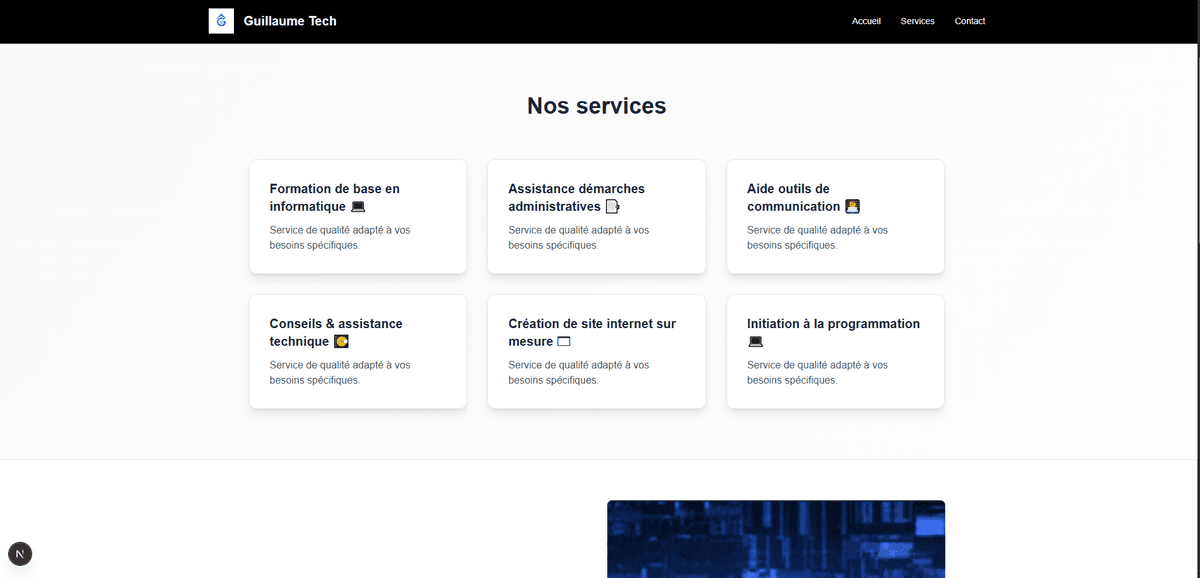
Task: Open the Contact navigation link
Action: pos(969,20)
